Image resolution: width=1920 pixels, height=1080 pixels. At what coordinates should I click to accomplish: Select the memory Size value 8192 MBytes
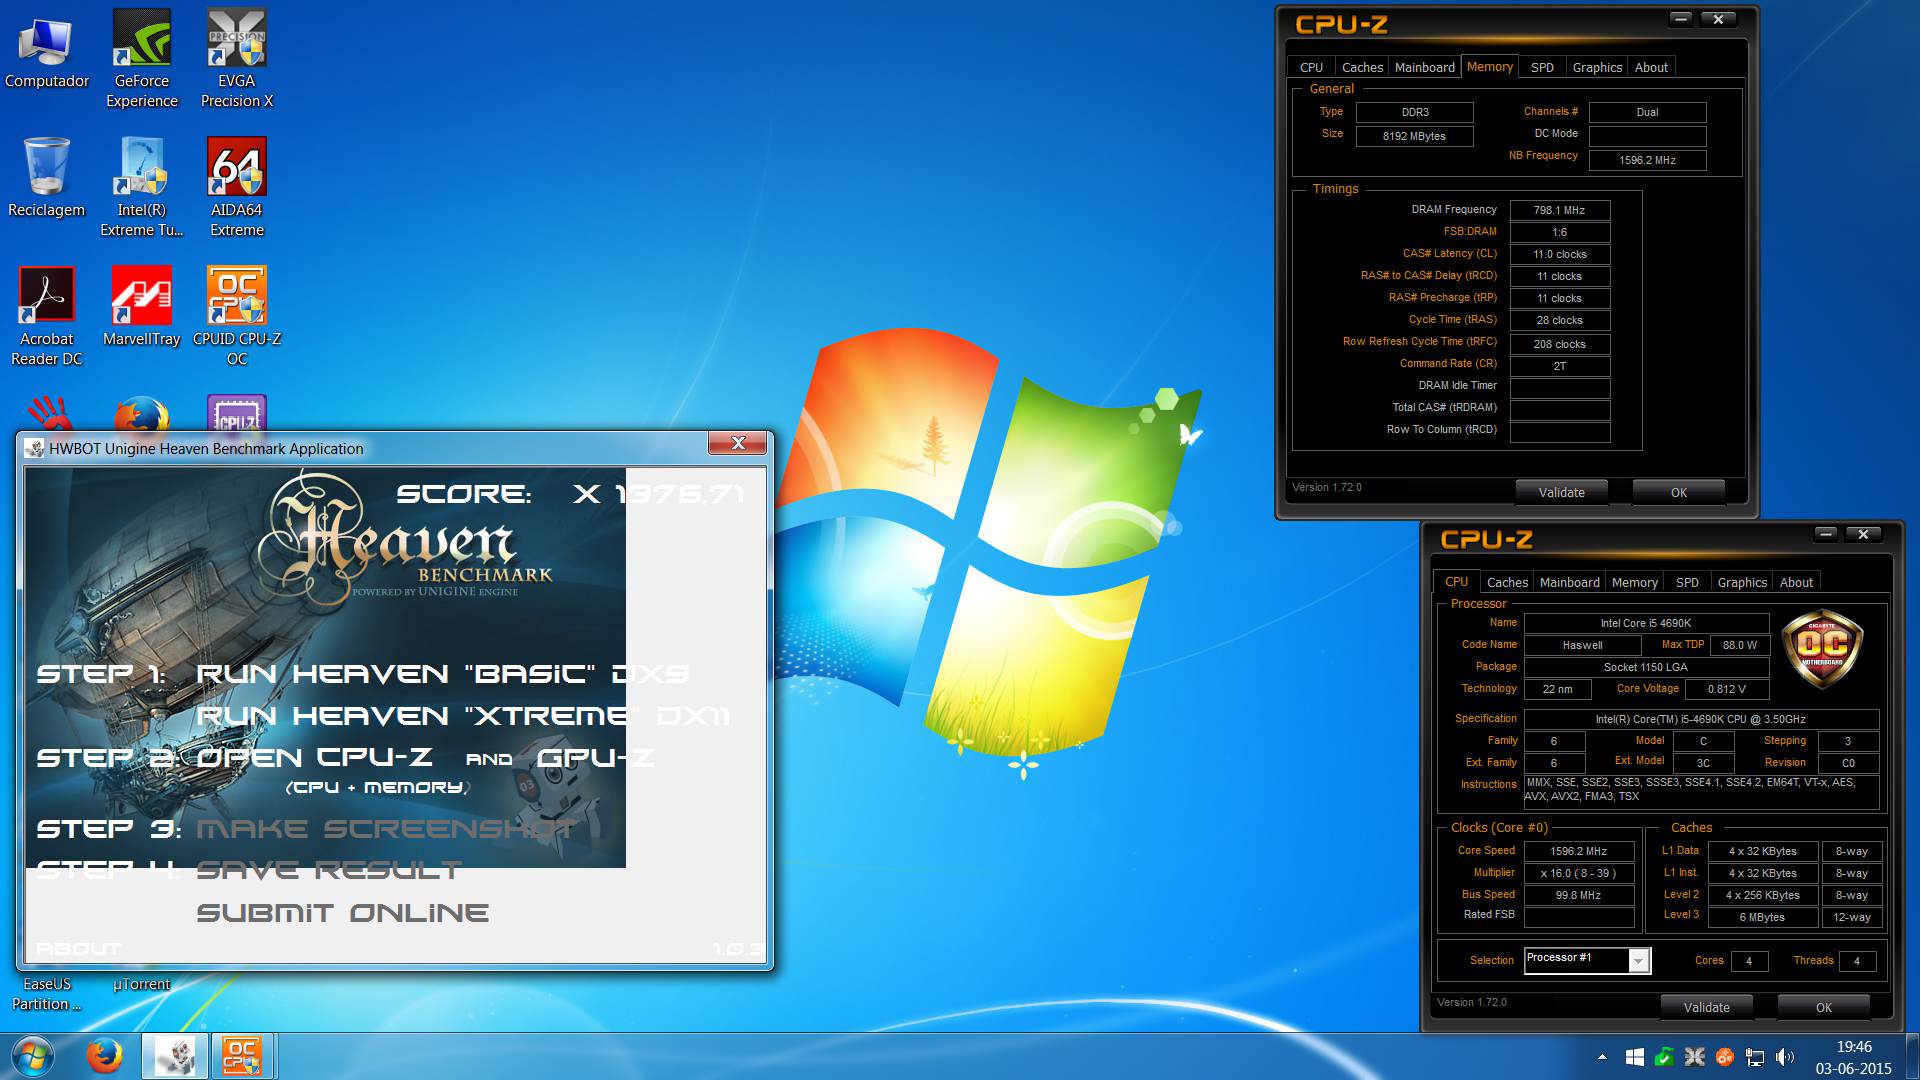tap(1414, 136)
